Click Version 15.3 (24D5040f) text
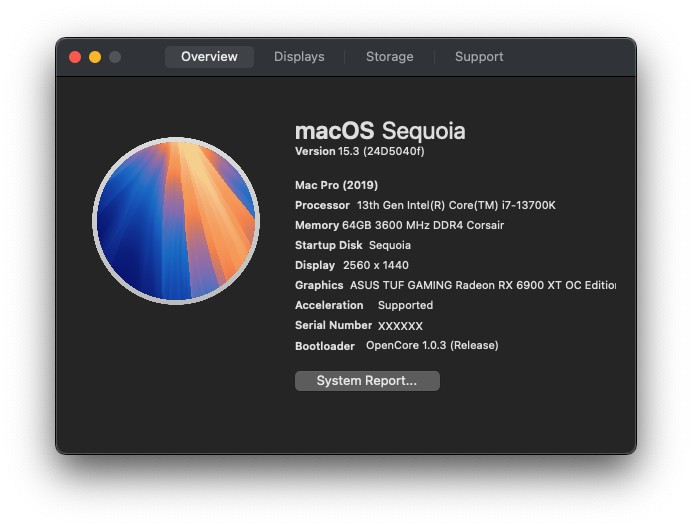Screen dimensions: 692x528 pos(360,151)
